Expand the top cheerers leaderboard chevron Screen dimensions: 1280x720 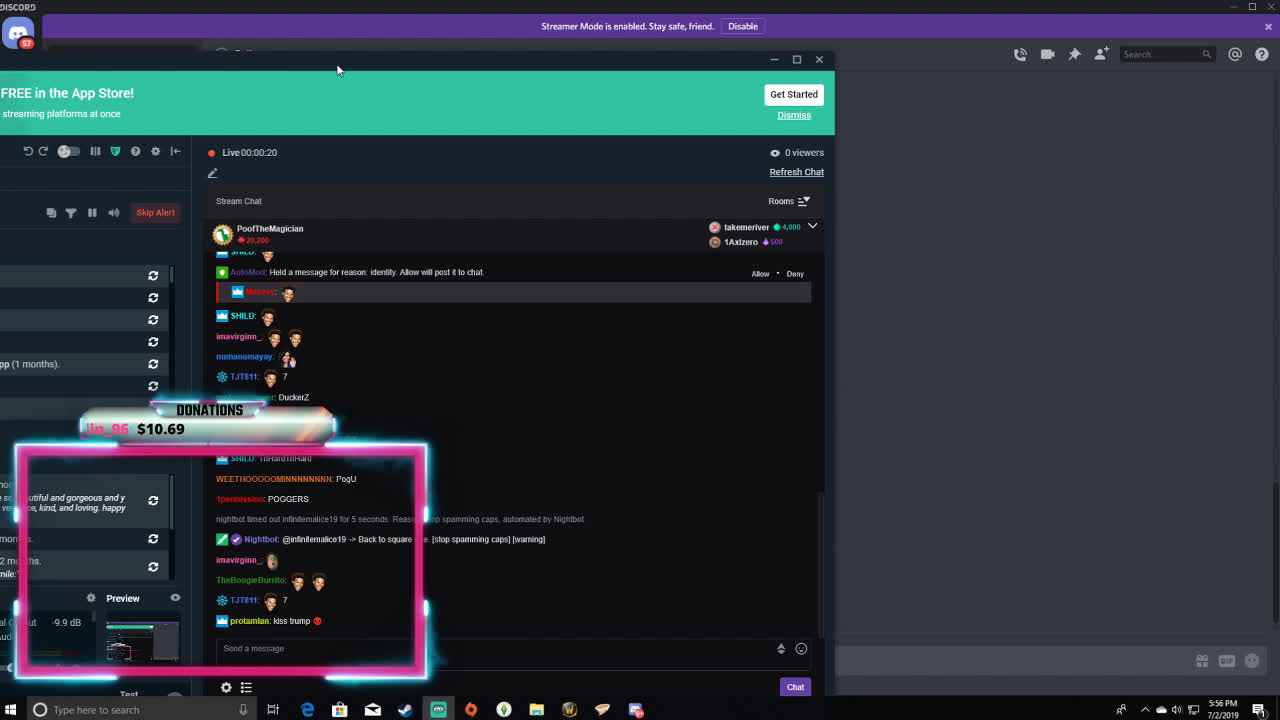point(812,227)
